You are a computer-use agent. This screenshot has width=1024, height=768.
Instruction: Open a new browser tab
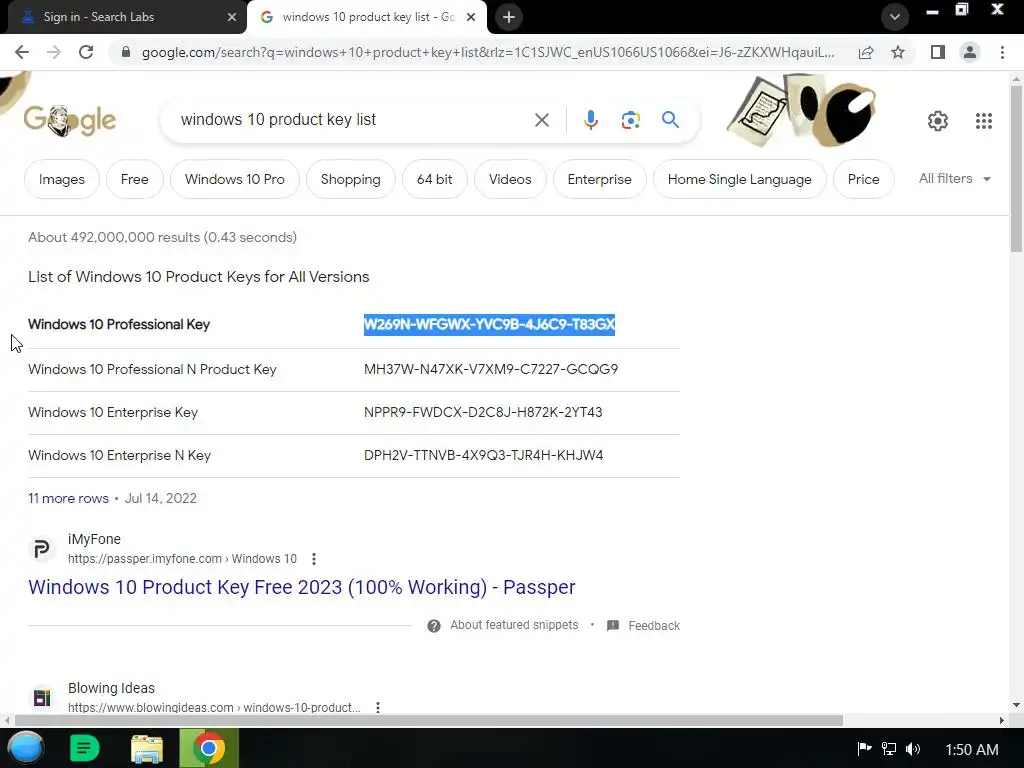(x=509, y=17)
